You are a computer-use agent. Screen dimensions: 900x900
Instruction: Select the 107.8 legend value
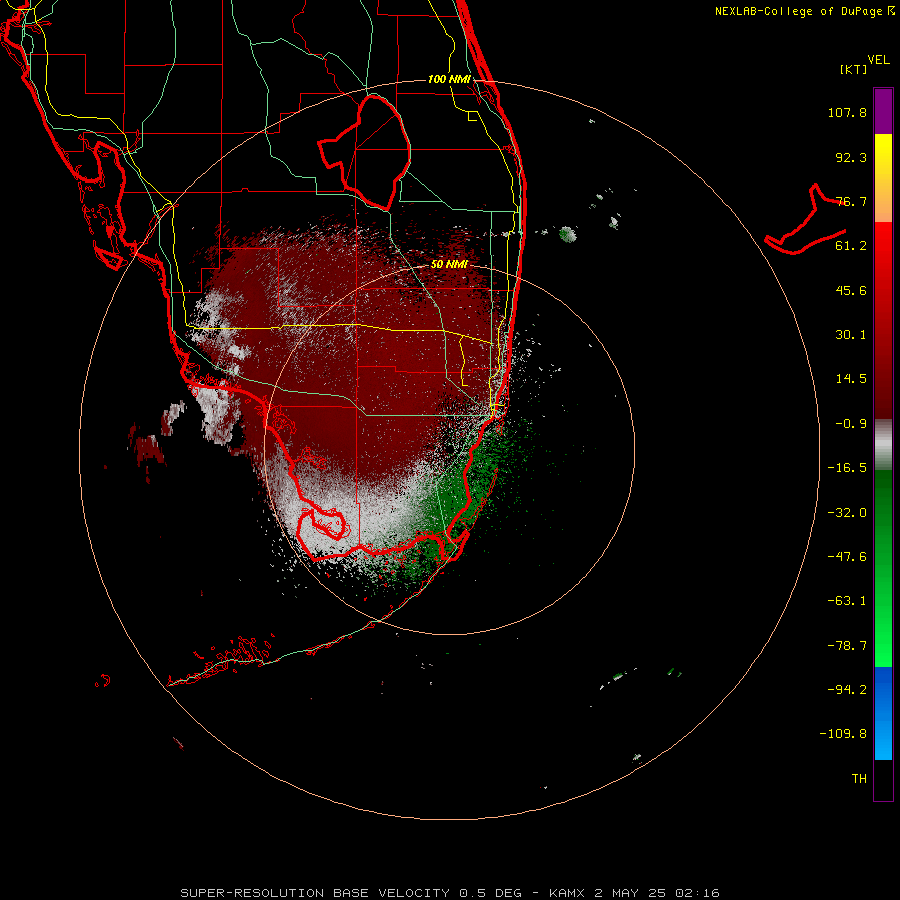point(847,112)
